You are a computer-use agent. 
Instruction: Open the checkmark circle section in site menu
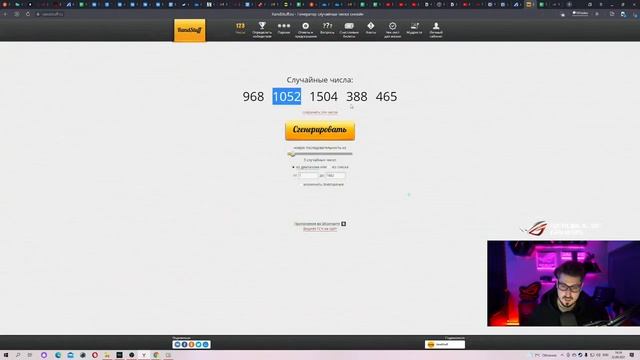pos(392,30)
